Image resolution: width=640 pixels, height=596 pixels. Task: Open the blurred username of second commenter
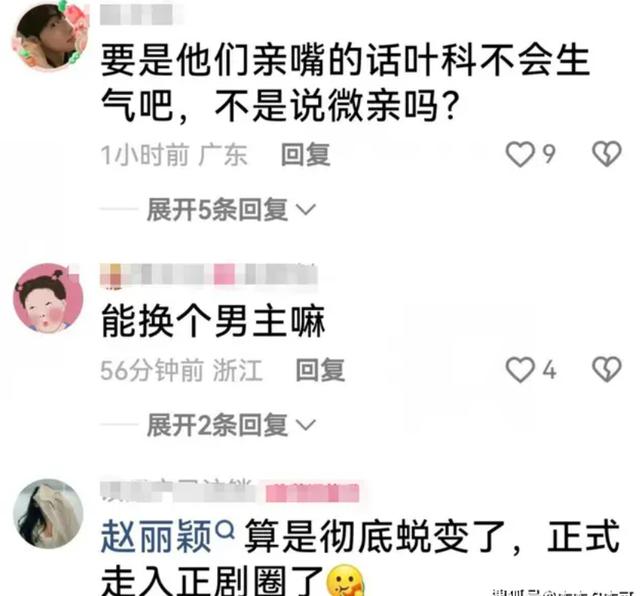(209, 274)
